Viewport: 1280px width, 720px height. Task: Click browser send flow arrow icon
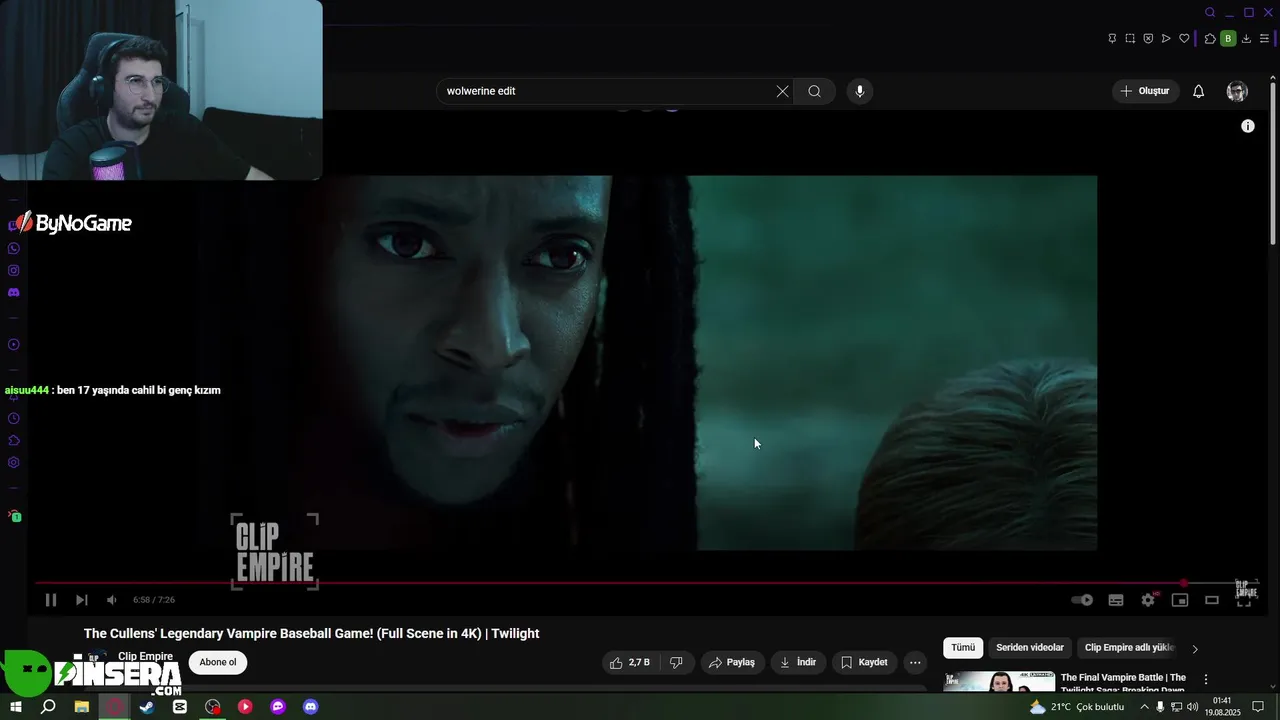click(x=1166, y=39)
